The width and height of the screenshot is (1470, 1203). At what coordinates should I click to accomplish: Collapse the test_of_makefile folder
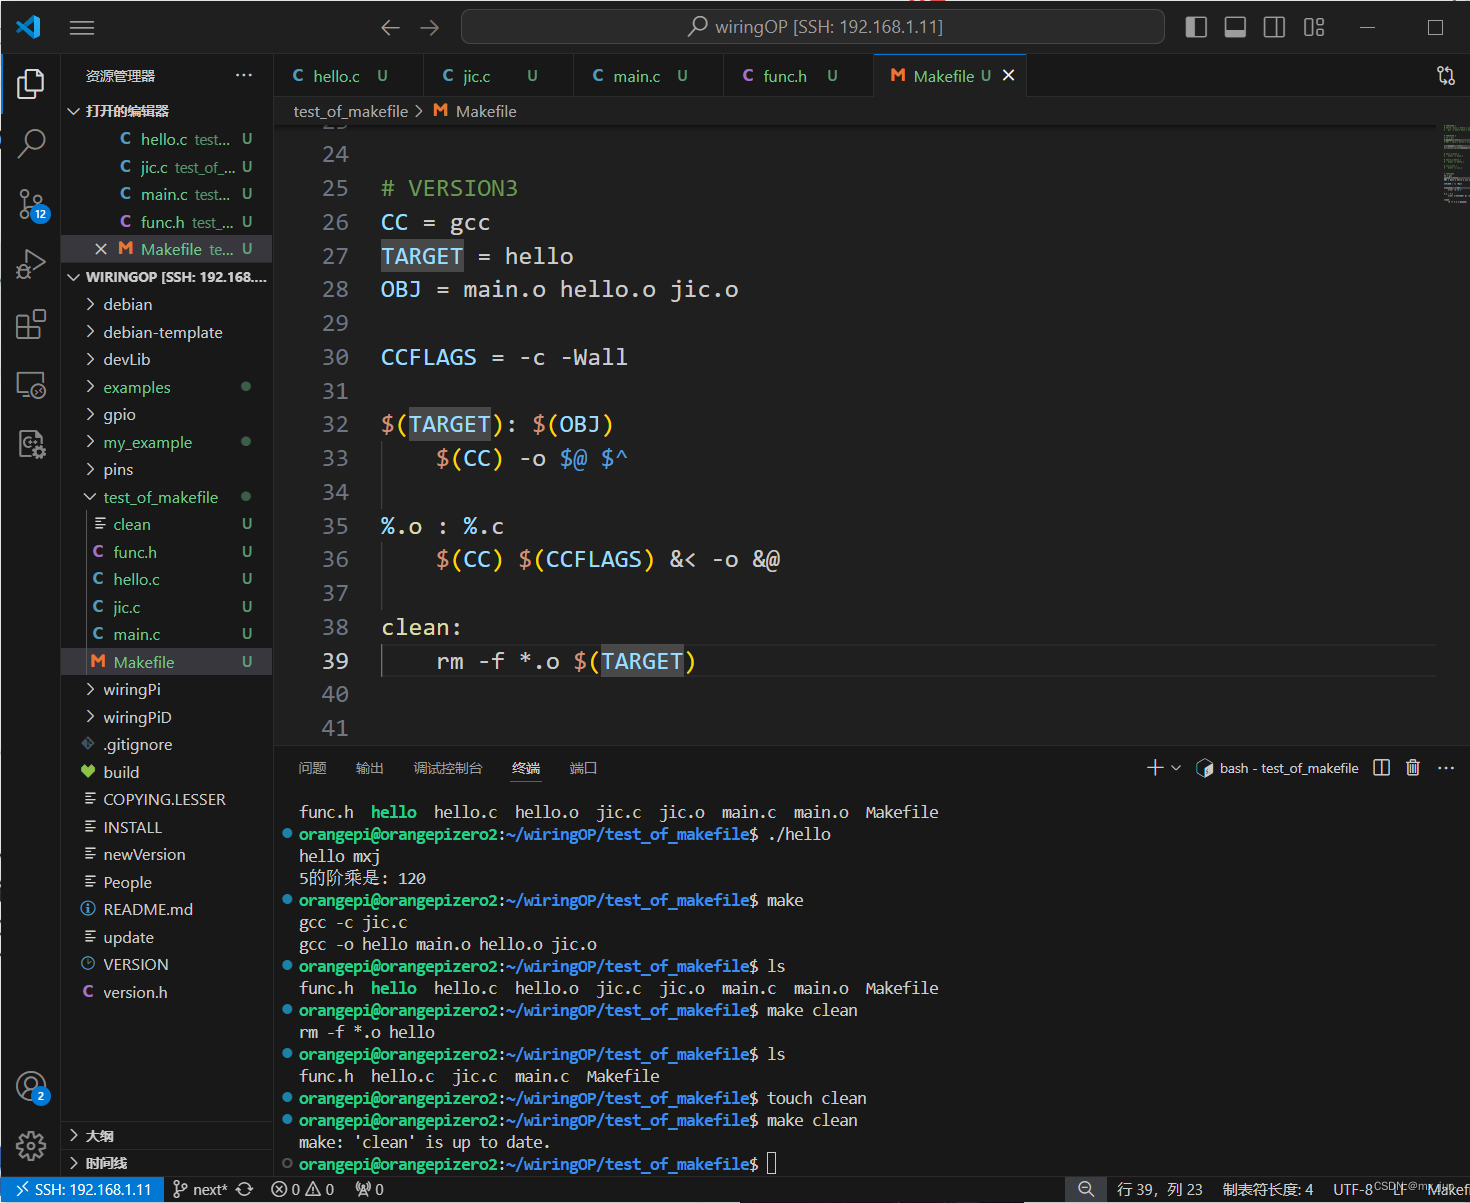coord(166,497)
